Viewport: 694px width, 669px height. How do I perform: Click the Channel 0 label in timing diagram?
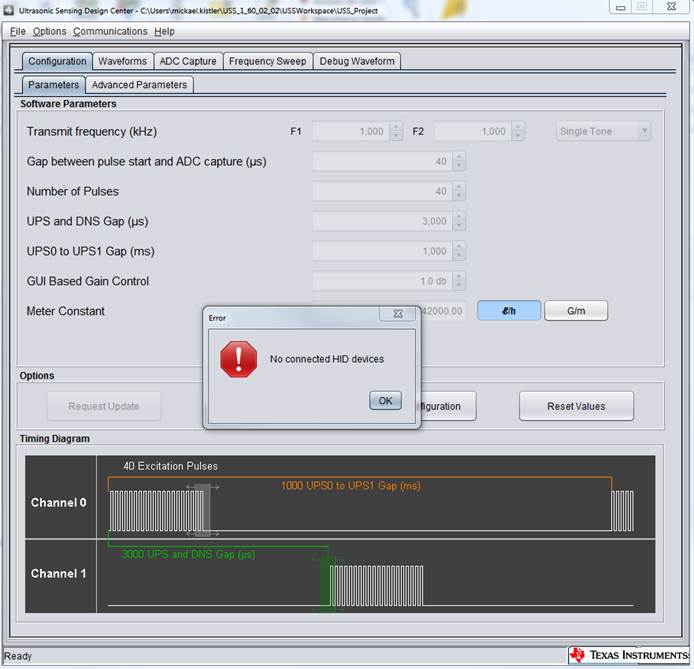click(58, 503)
